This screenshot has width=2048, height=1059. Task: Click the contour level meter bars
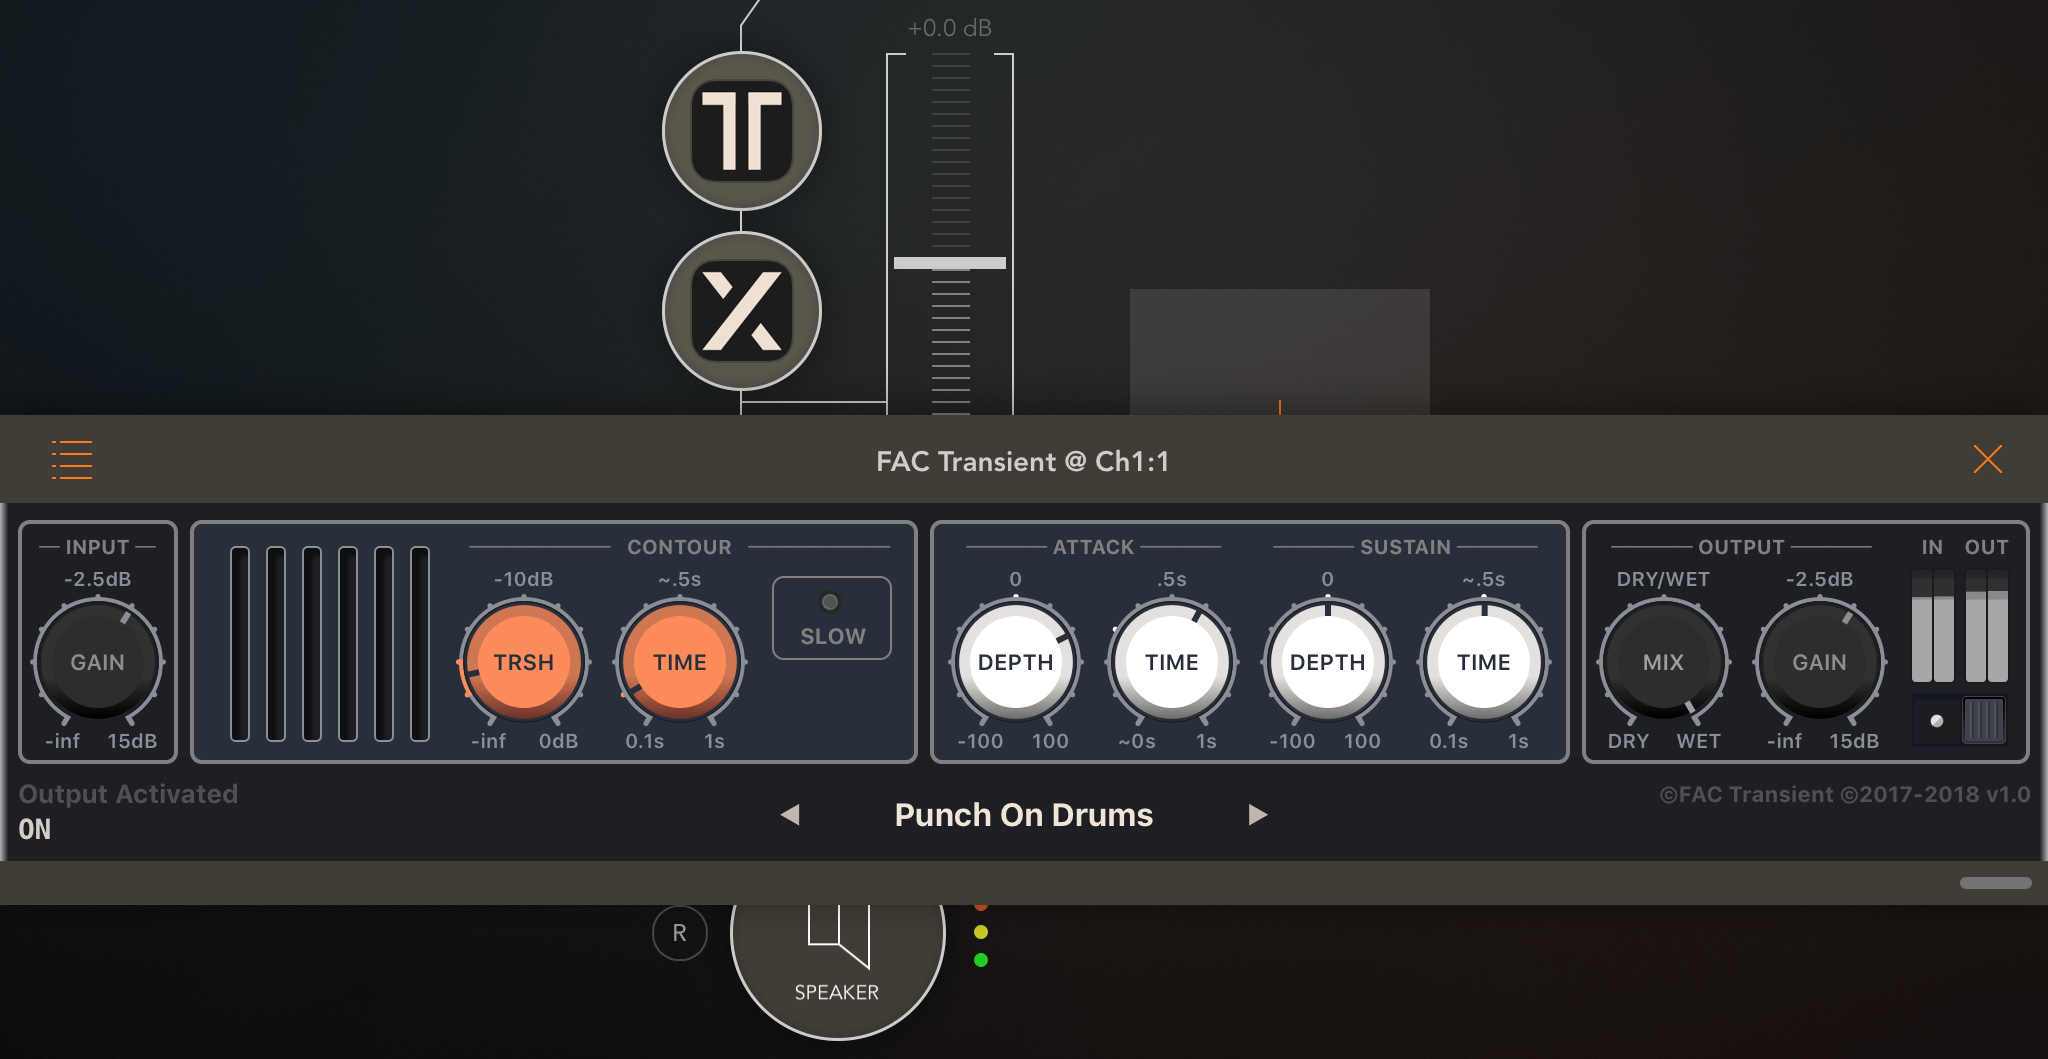[330, 644]
